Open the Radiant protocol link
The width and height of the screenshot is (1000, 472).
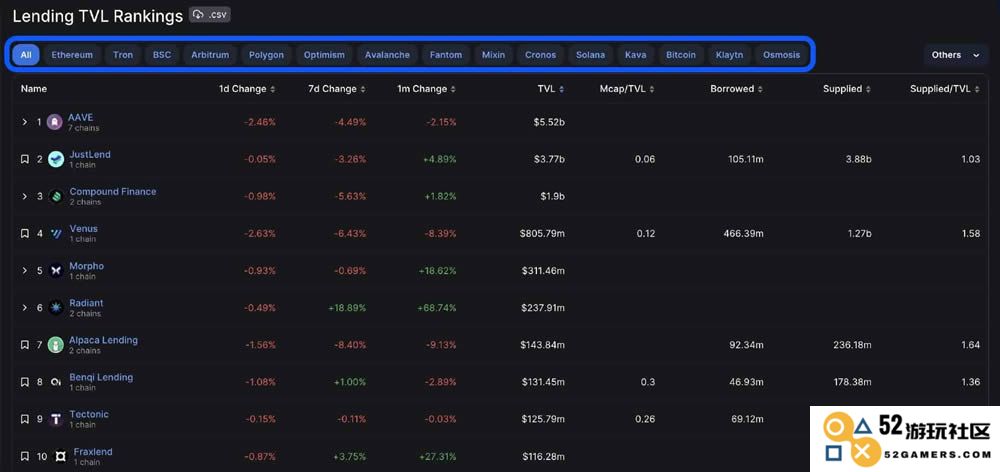(x=86, y=303)
